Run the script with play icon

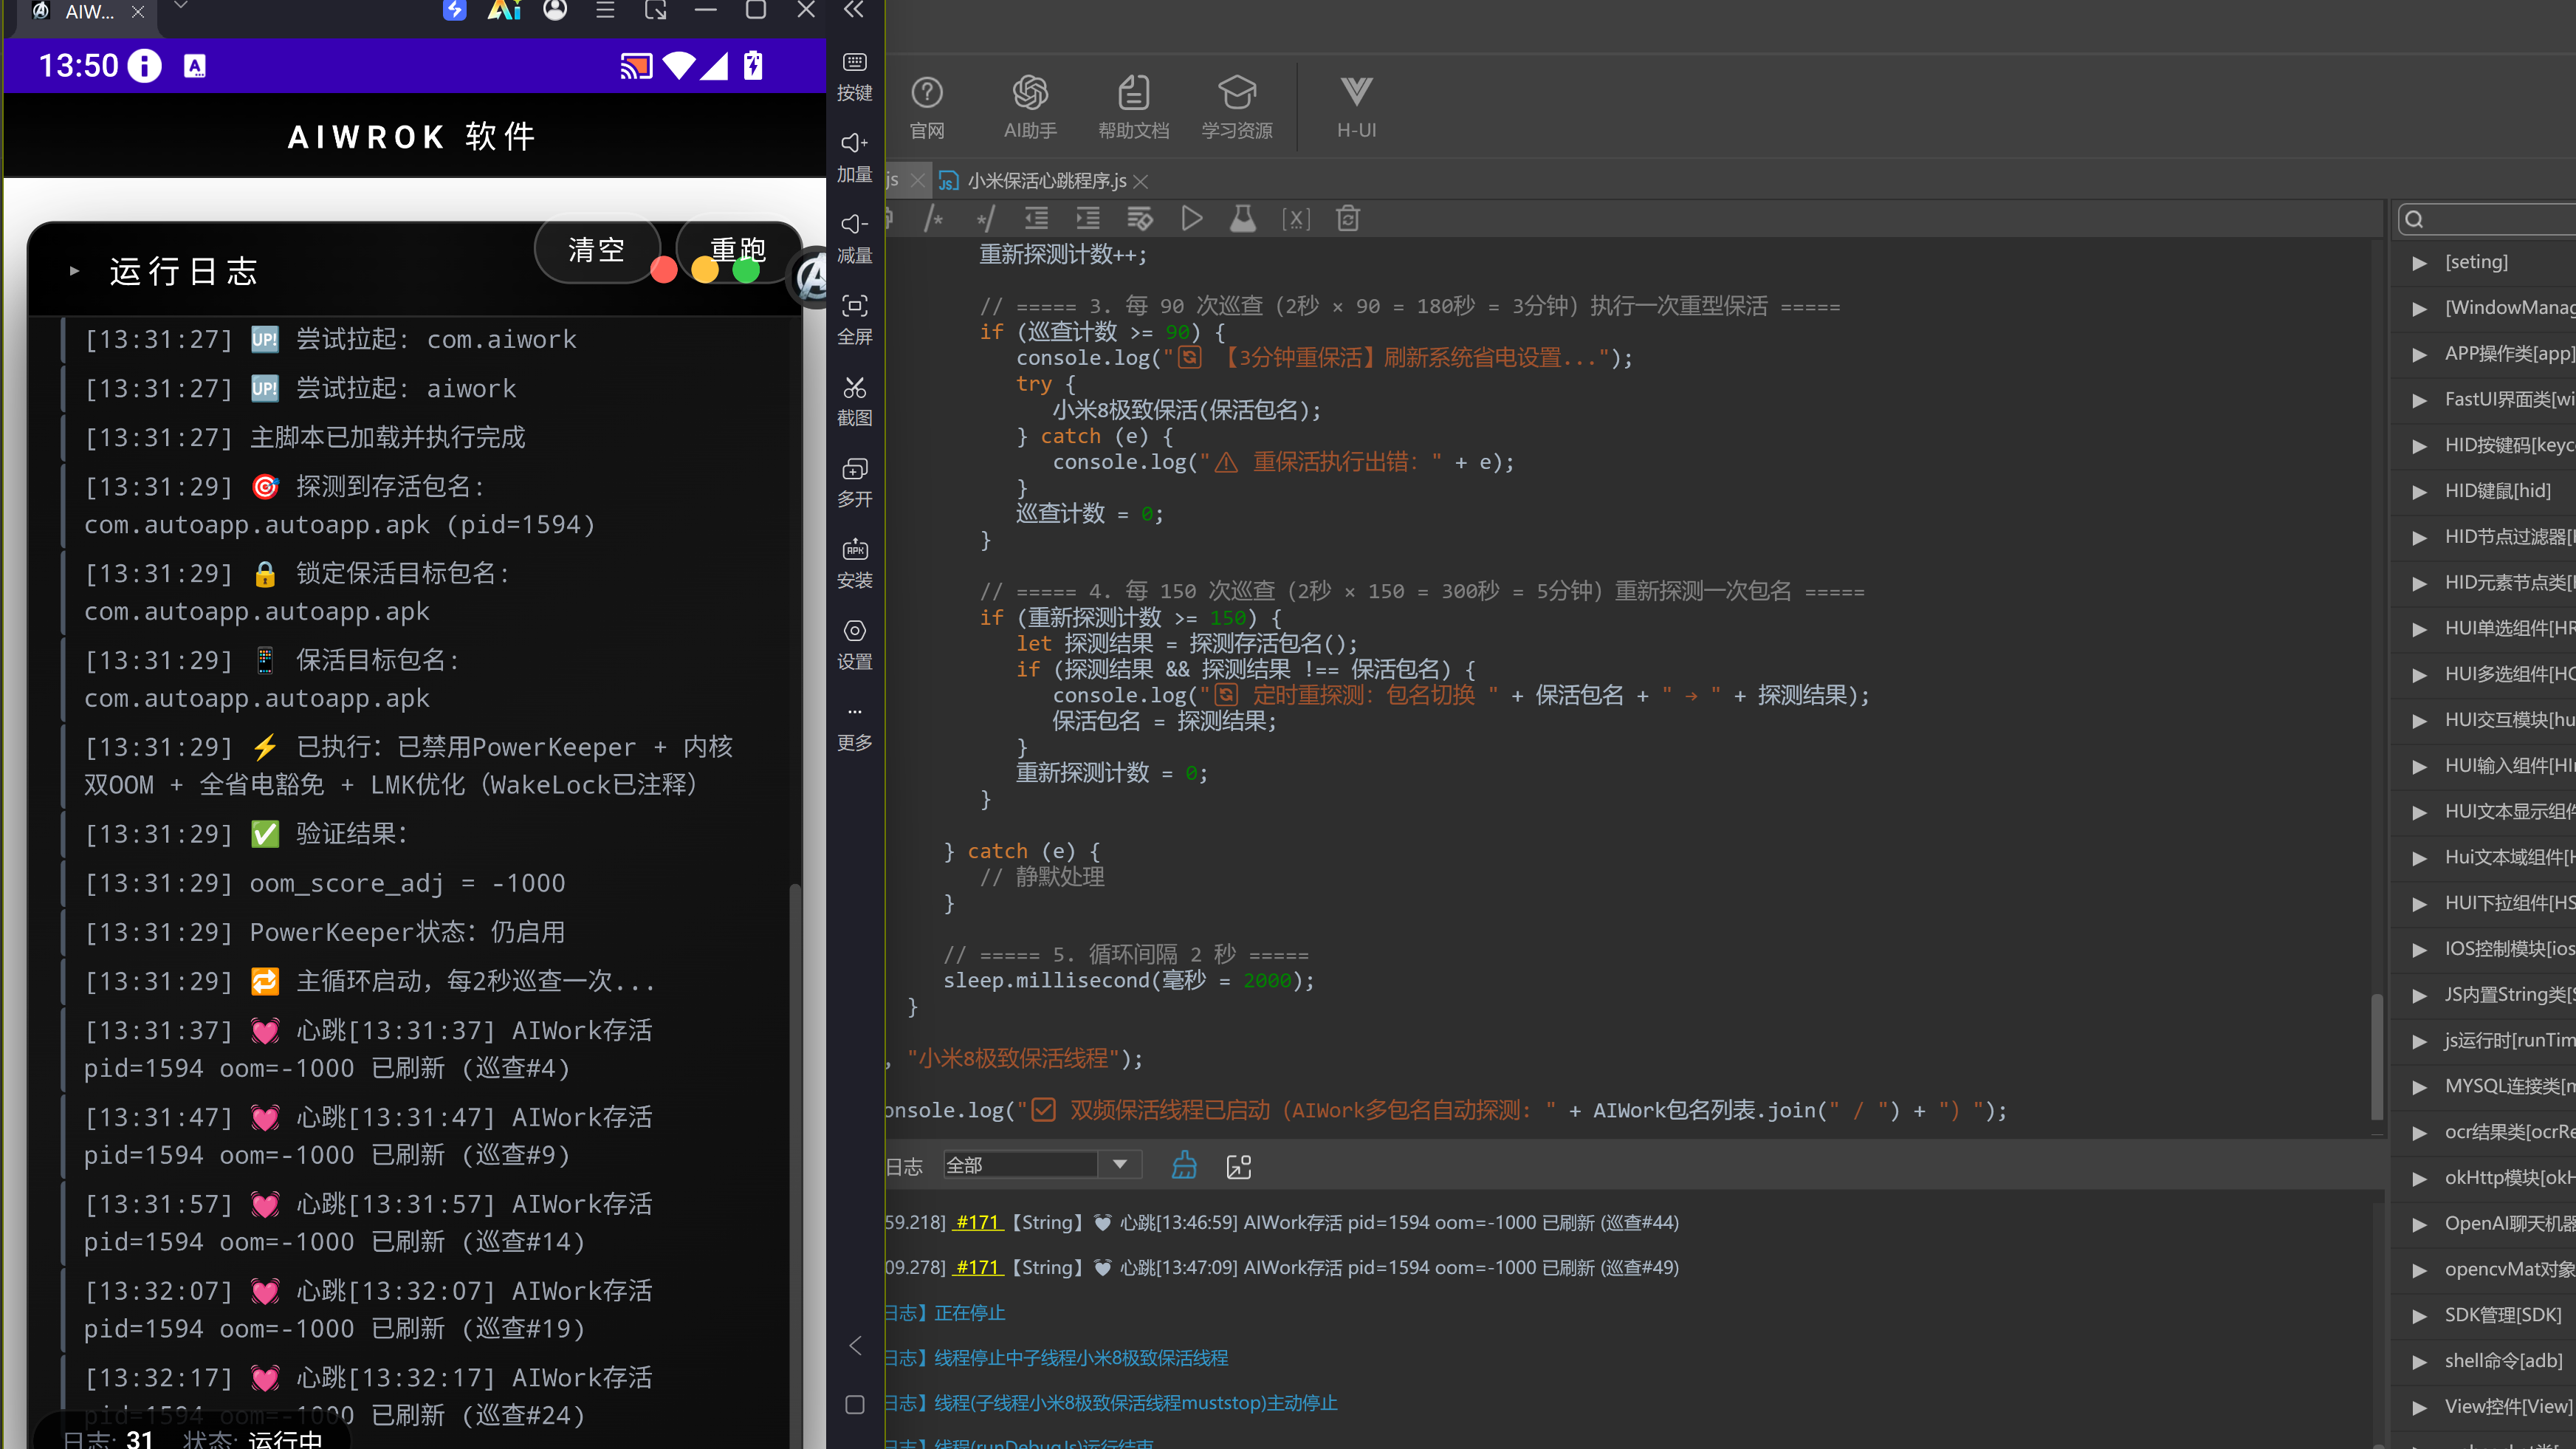[1191, 219]
